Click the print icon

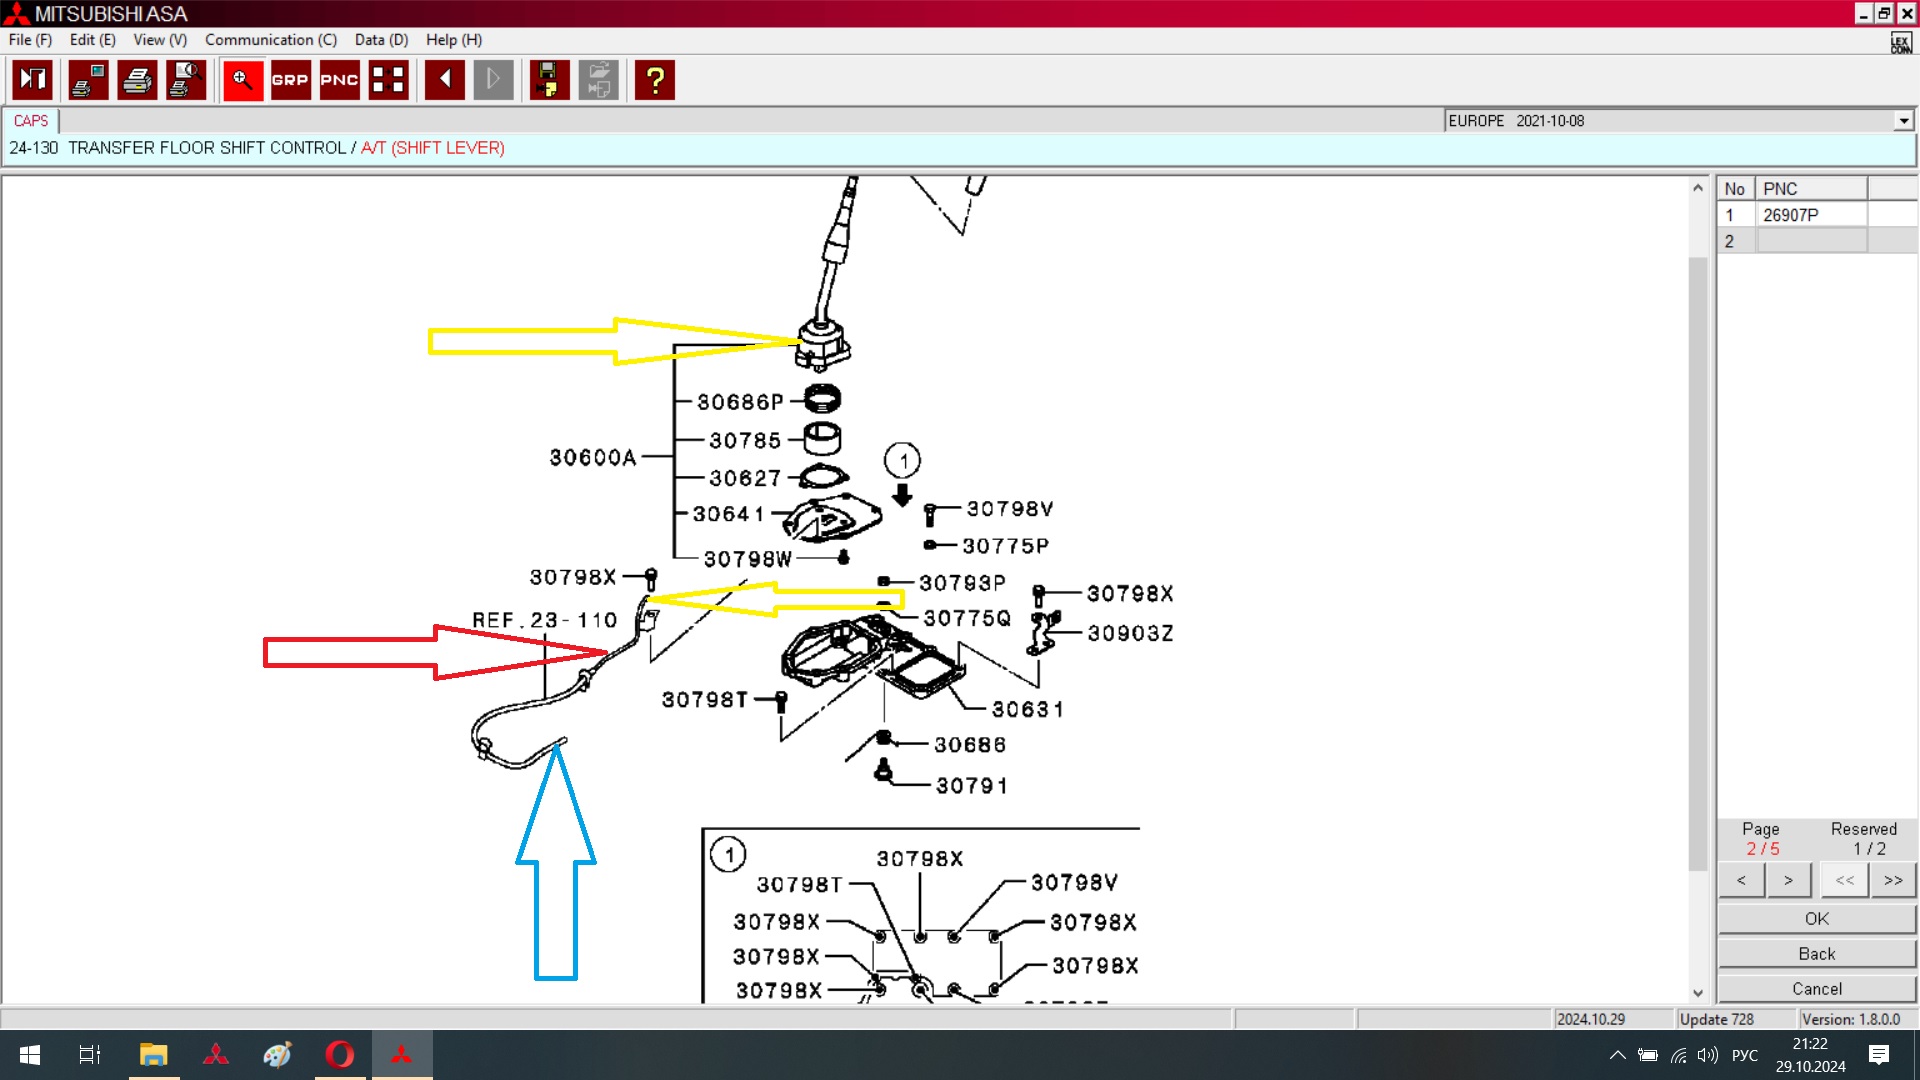pos(137,80)
